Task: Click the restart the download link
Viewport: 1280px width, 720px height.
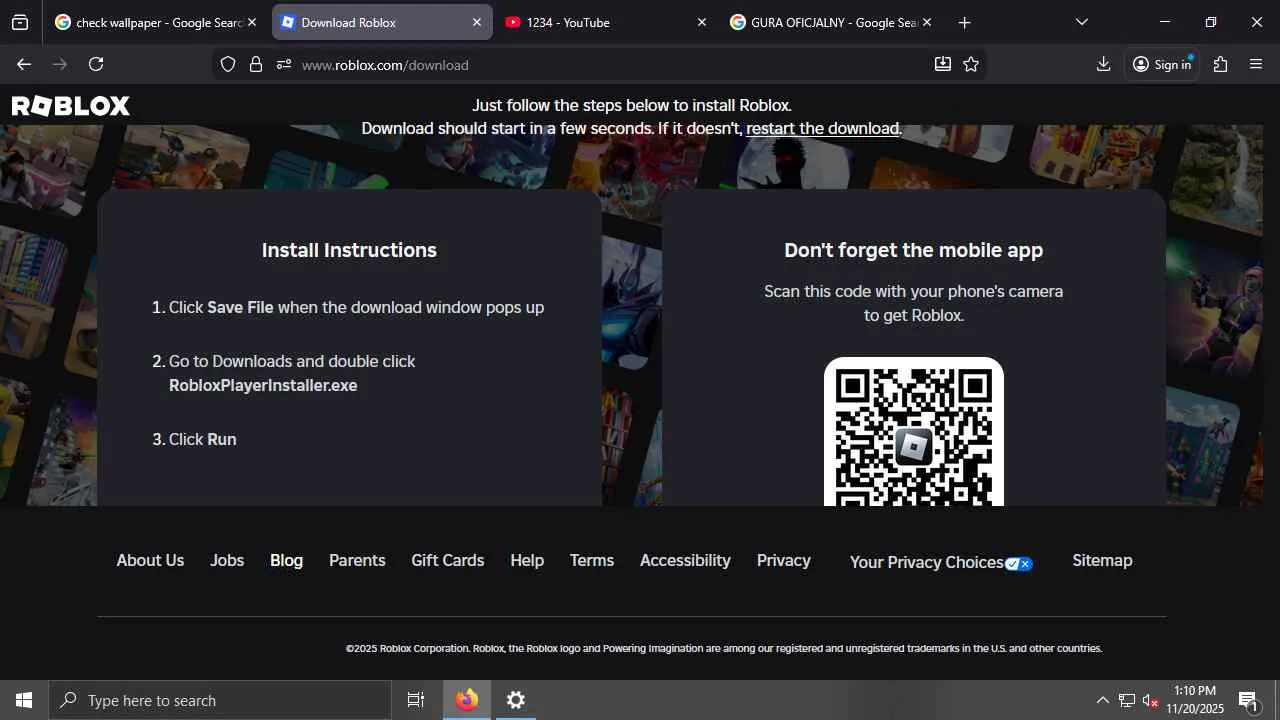Action: tap(823, 129)
